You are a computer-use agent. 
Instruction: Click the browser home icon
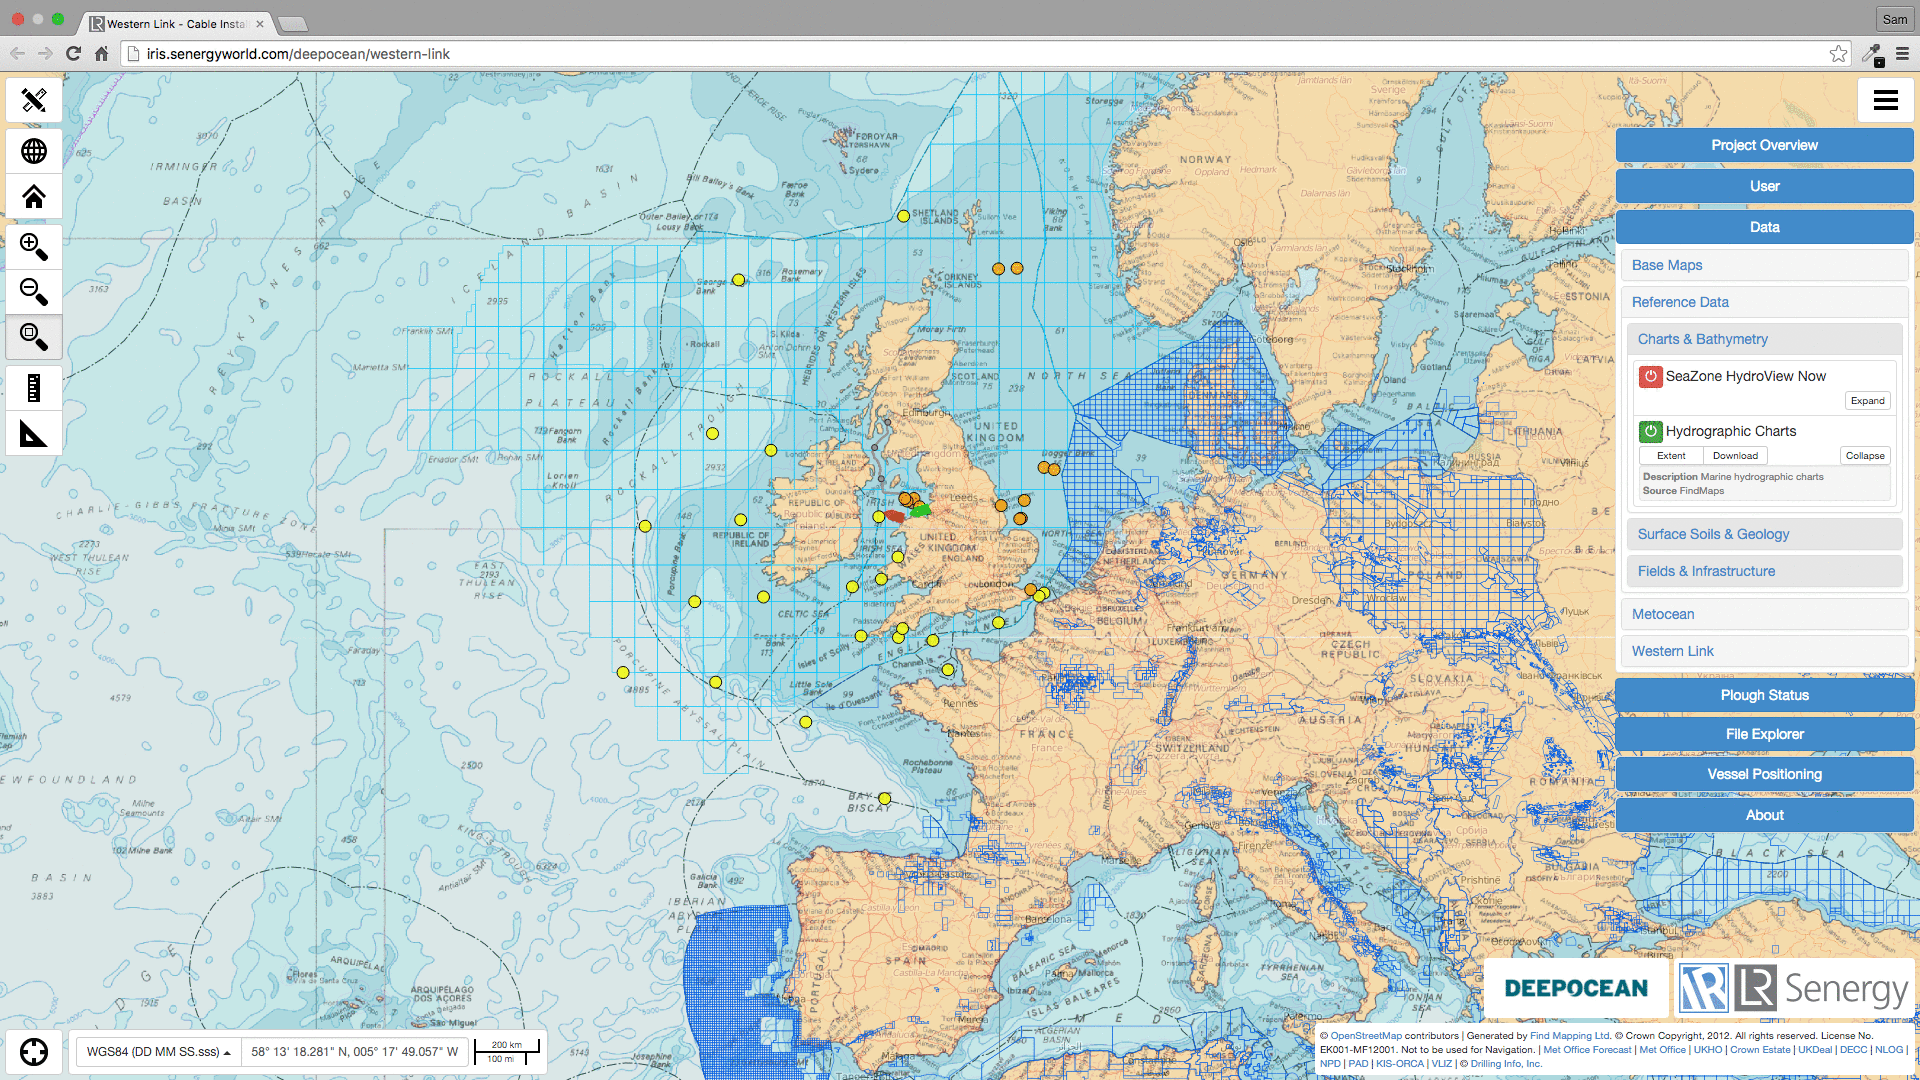click(101, 54)
